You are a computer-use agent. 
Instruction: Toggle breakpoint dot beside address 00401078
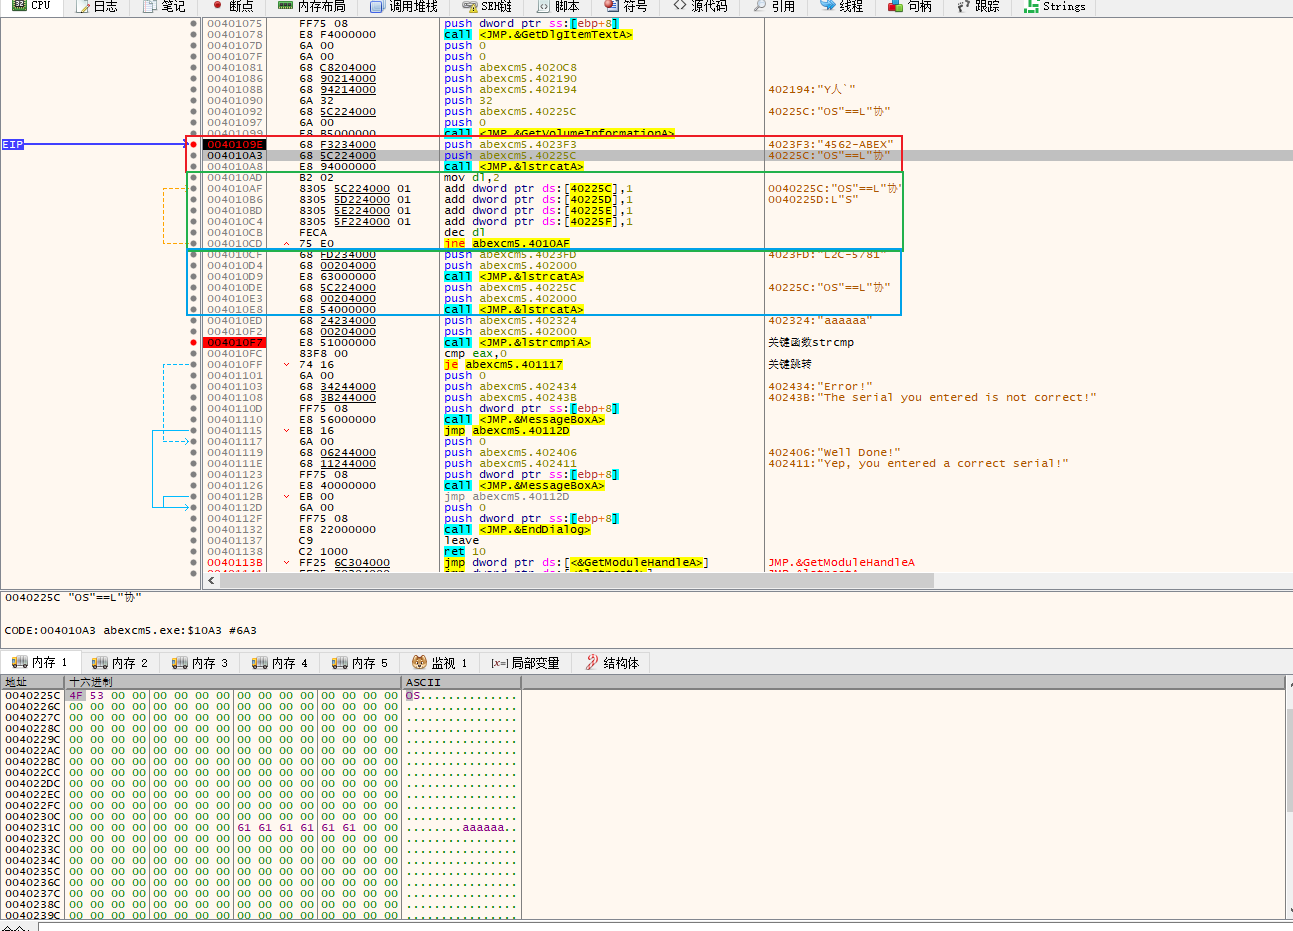tap(193, 34)
